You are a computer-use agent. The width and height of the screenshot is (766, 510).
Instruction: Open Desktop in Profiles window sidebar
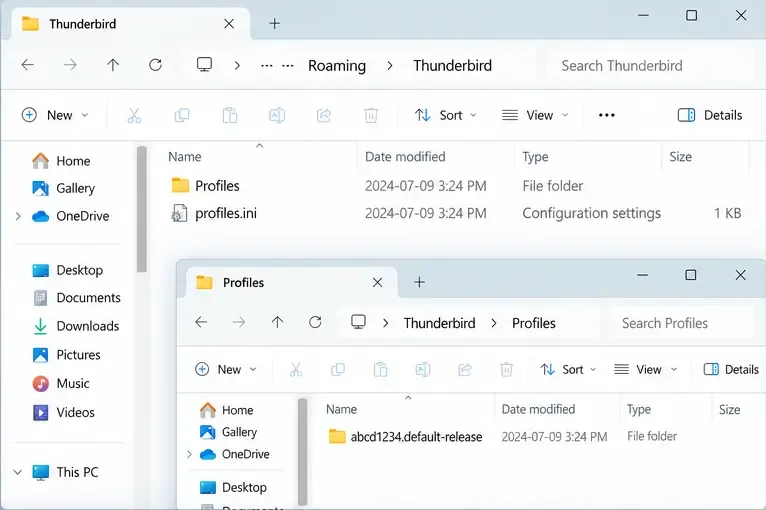coord(234,487)
